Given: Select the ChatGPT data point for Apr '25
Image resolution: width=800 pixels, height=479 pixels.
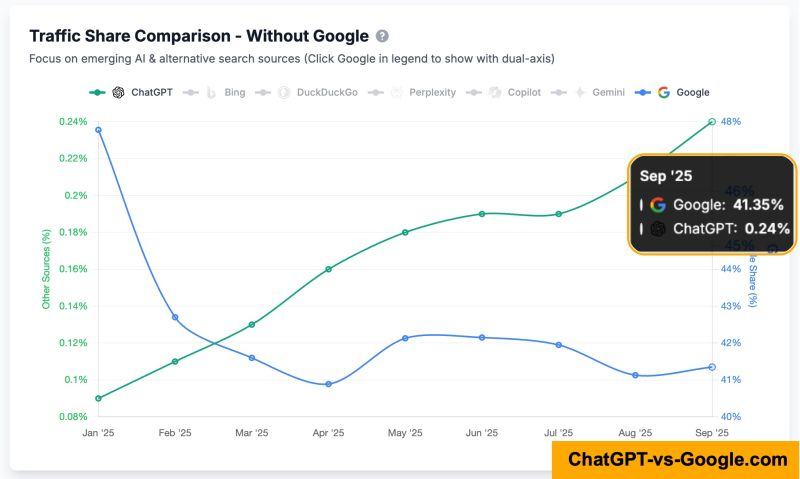Looking at the screenshot, I should (x=328, y=269).
